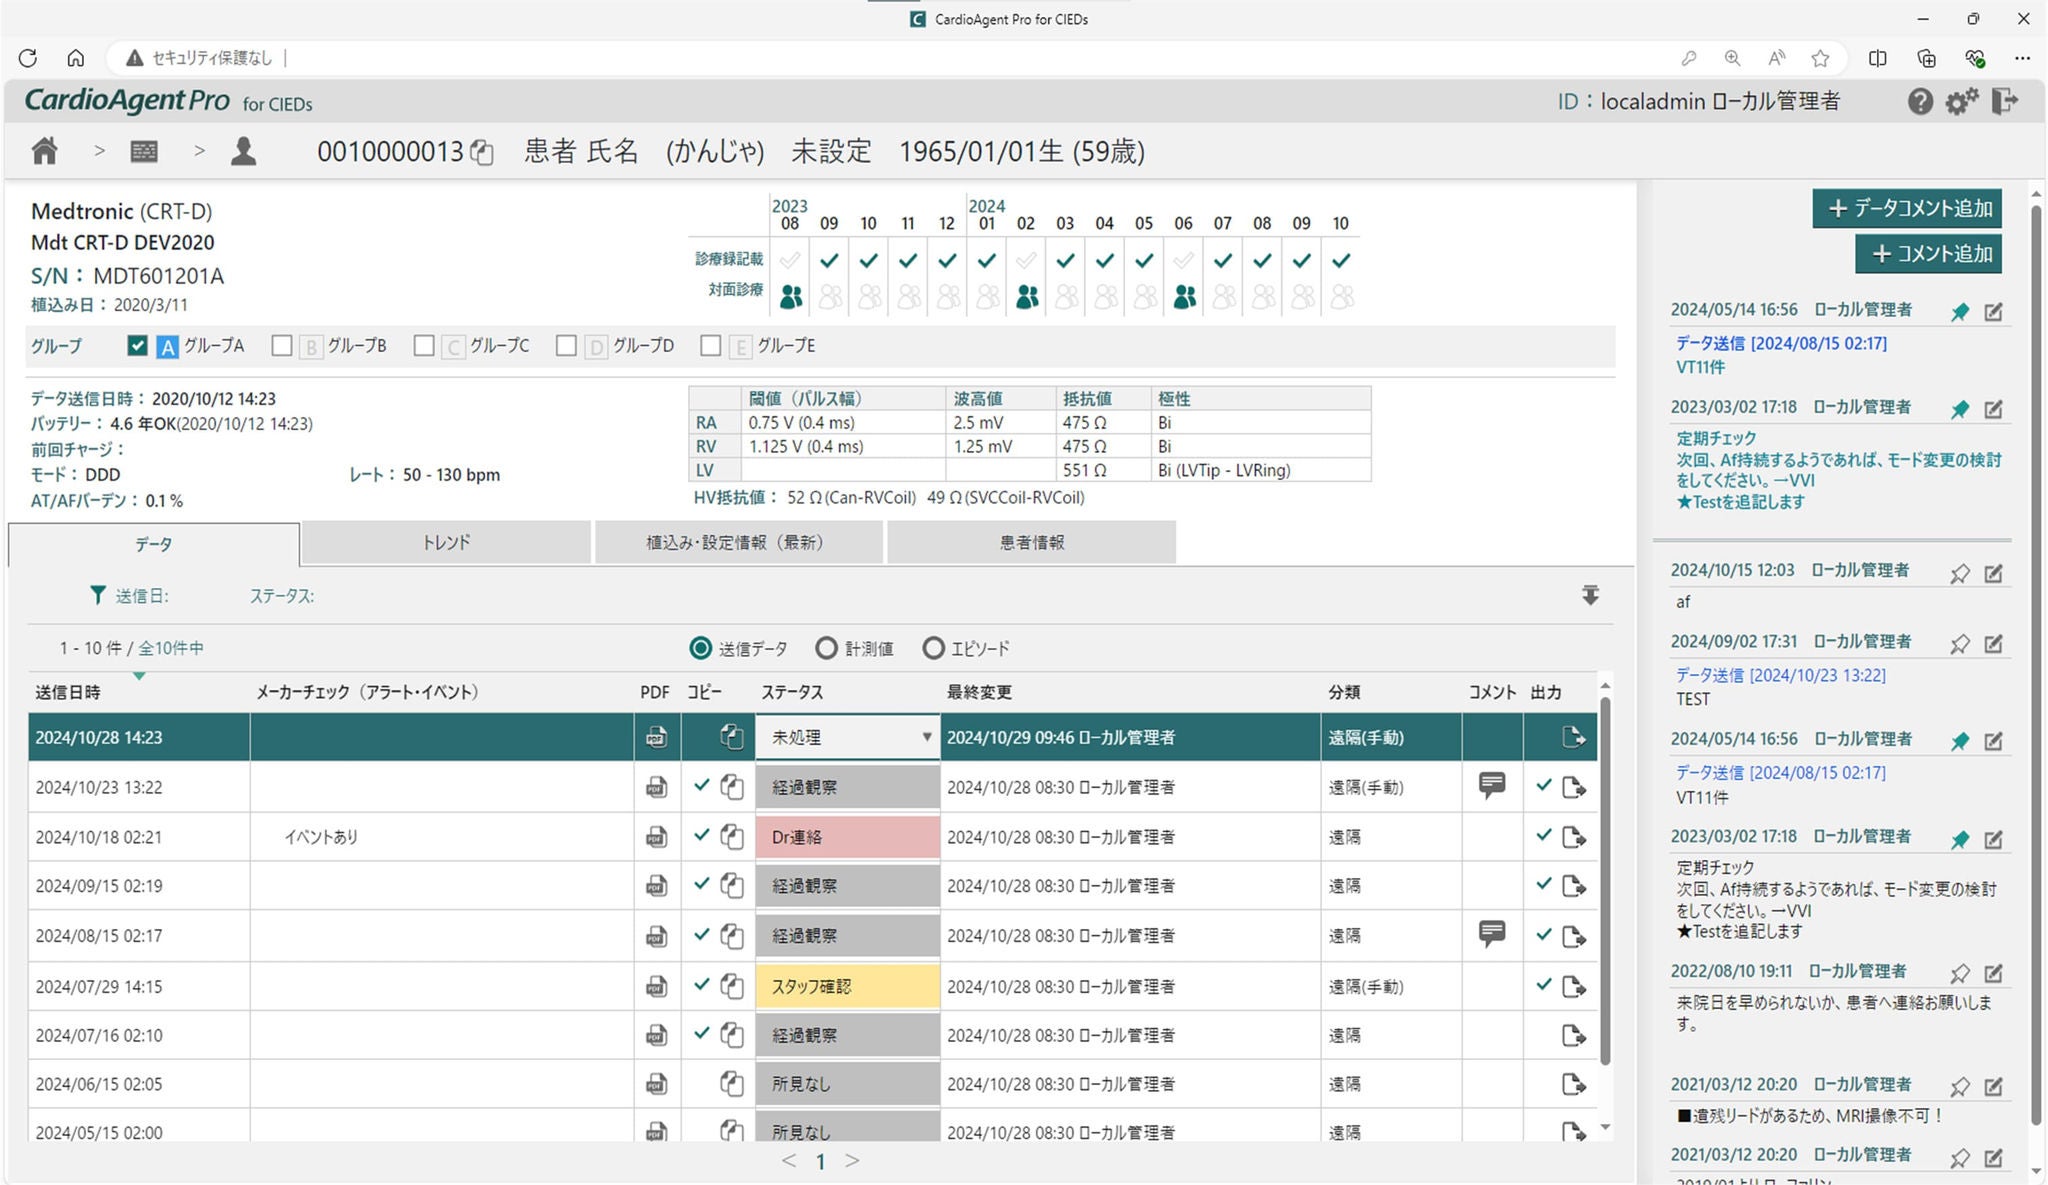Open PDF for 2024/10/23 13:22 row
Screen dimensions: 2048x1185
(x=656, y=788)
